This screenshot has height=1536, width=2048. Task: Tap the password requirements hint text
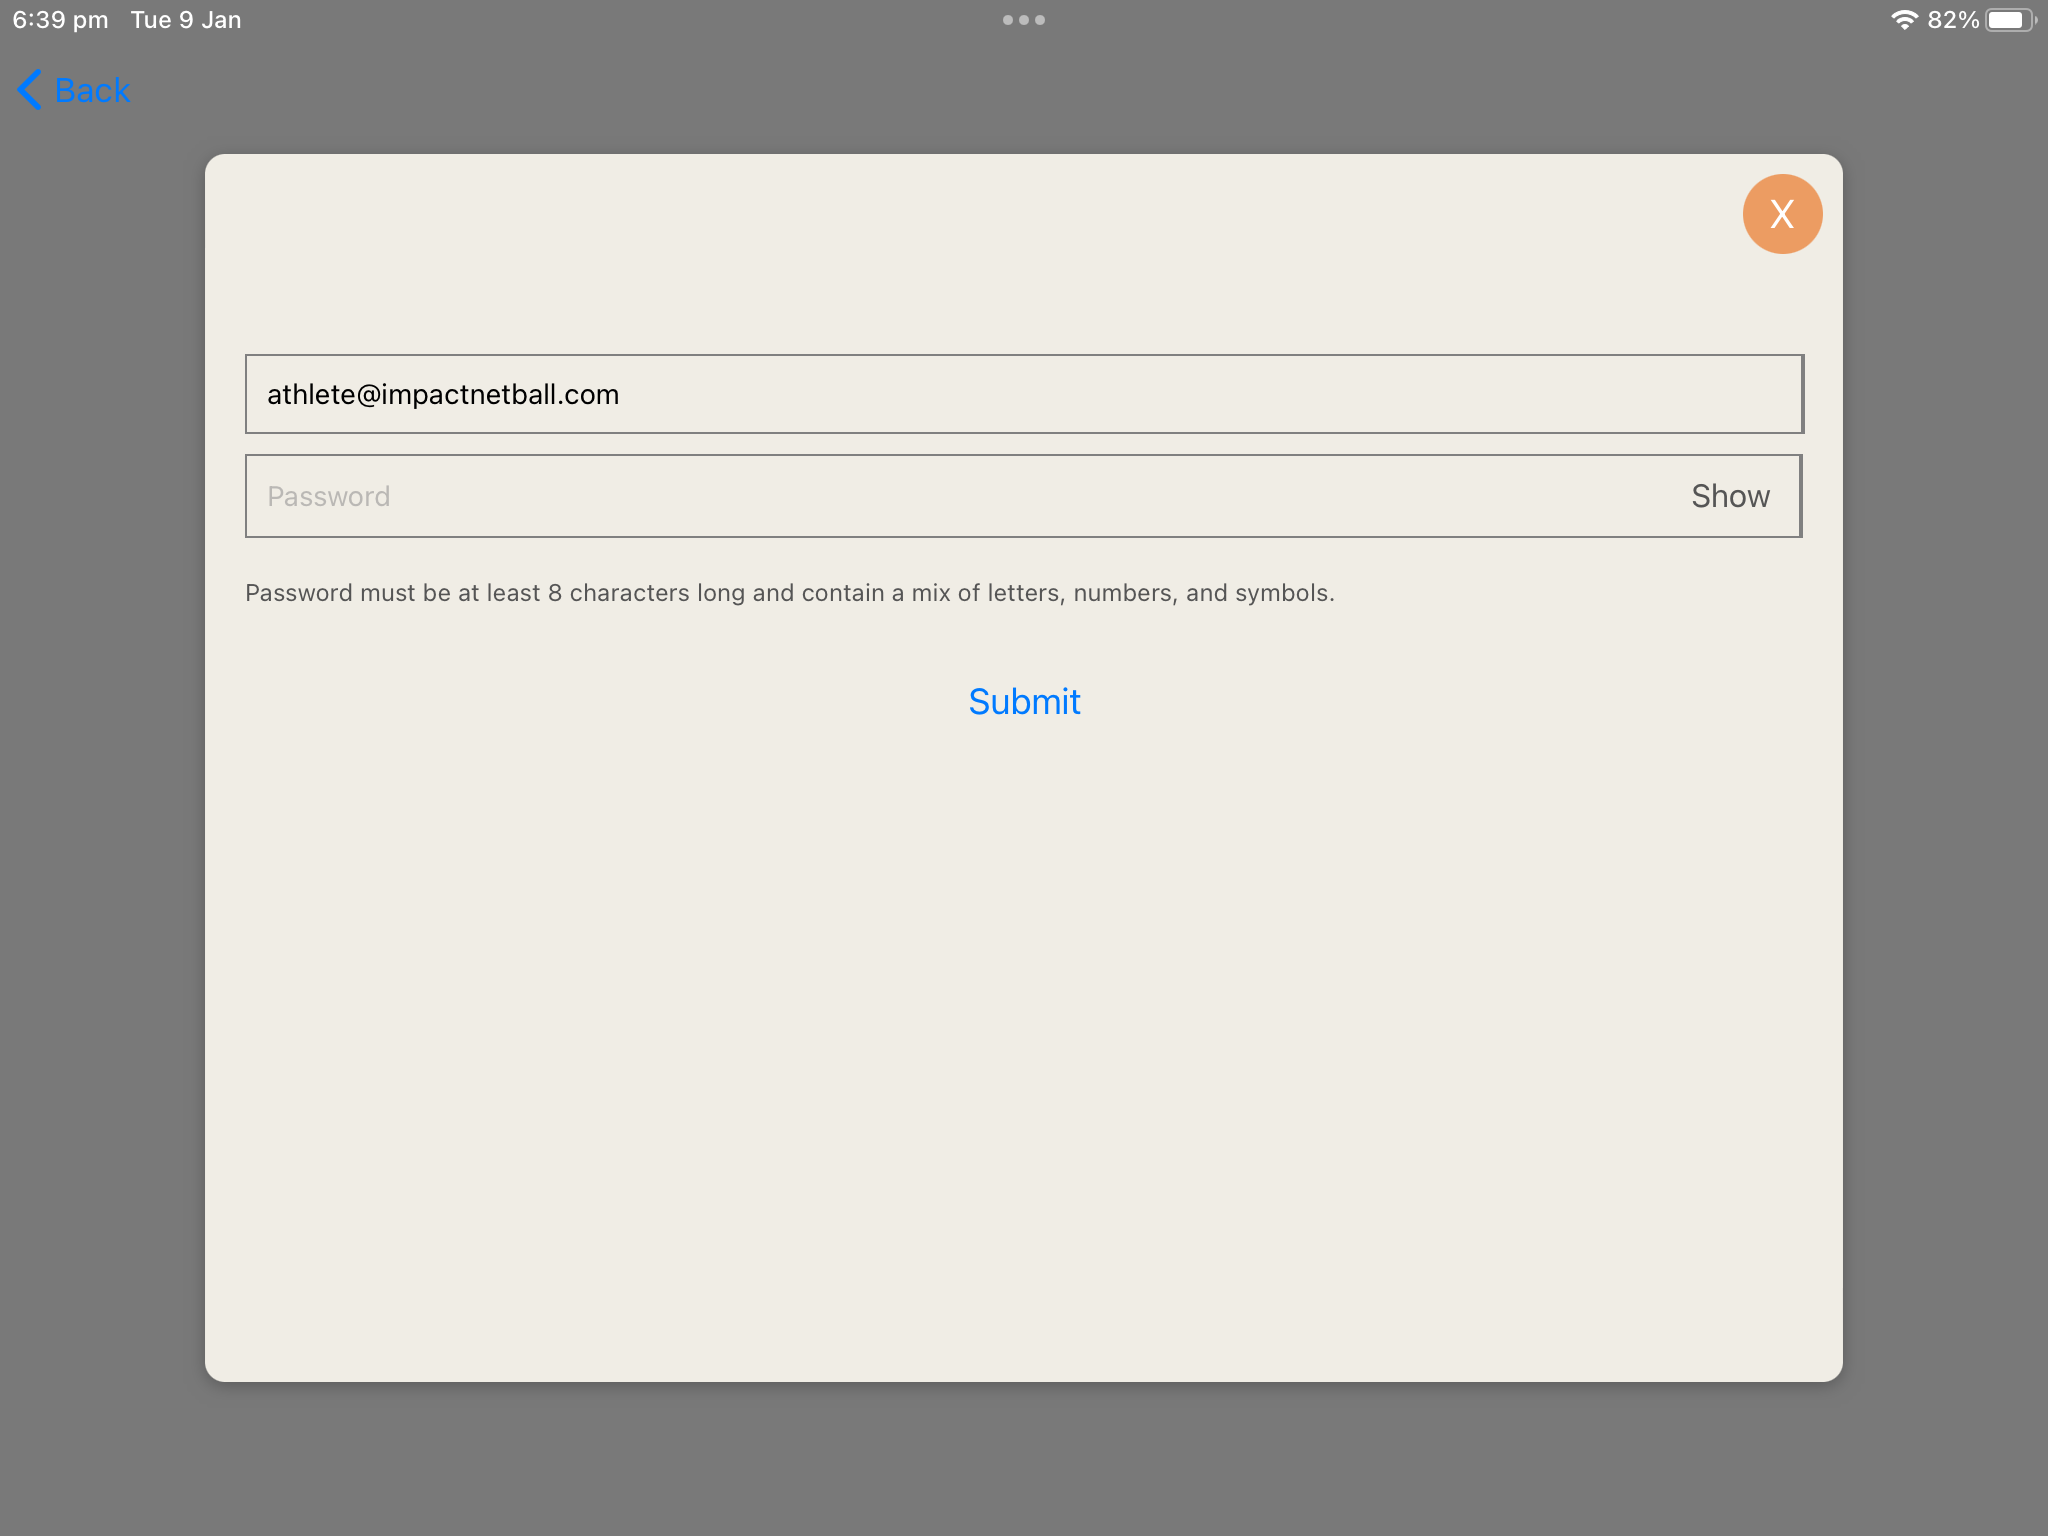point(789,593)
